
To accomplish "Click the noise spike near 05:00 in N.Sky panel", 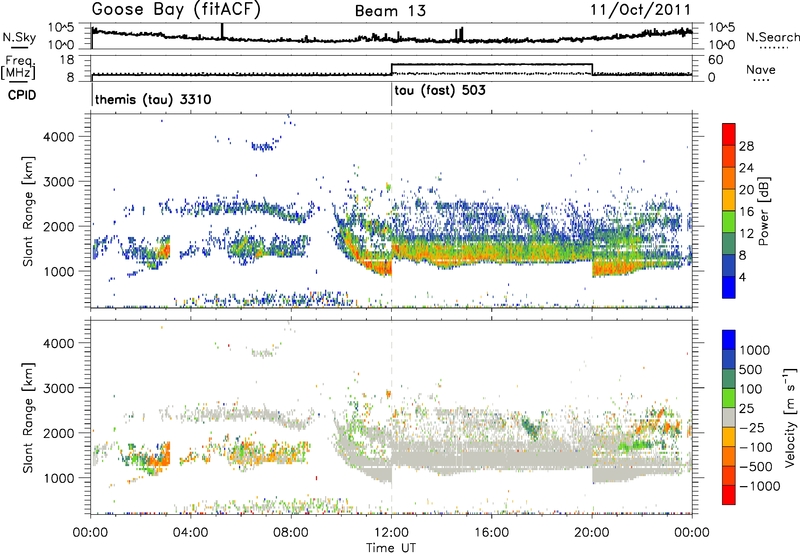I will (x=222, y=31).
